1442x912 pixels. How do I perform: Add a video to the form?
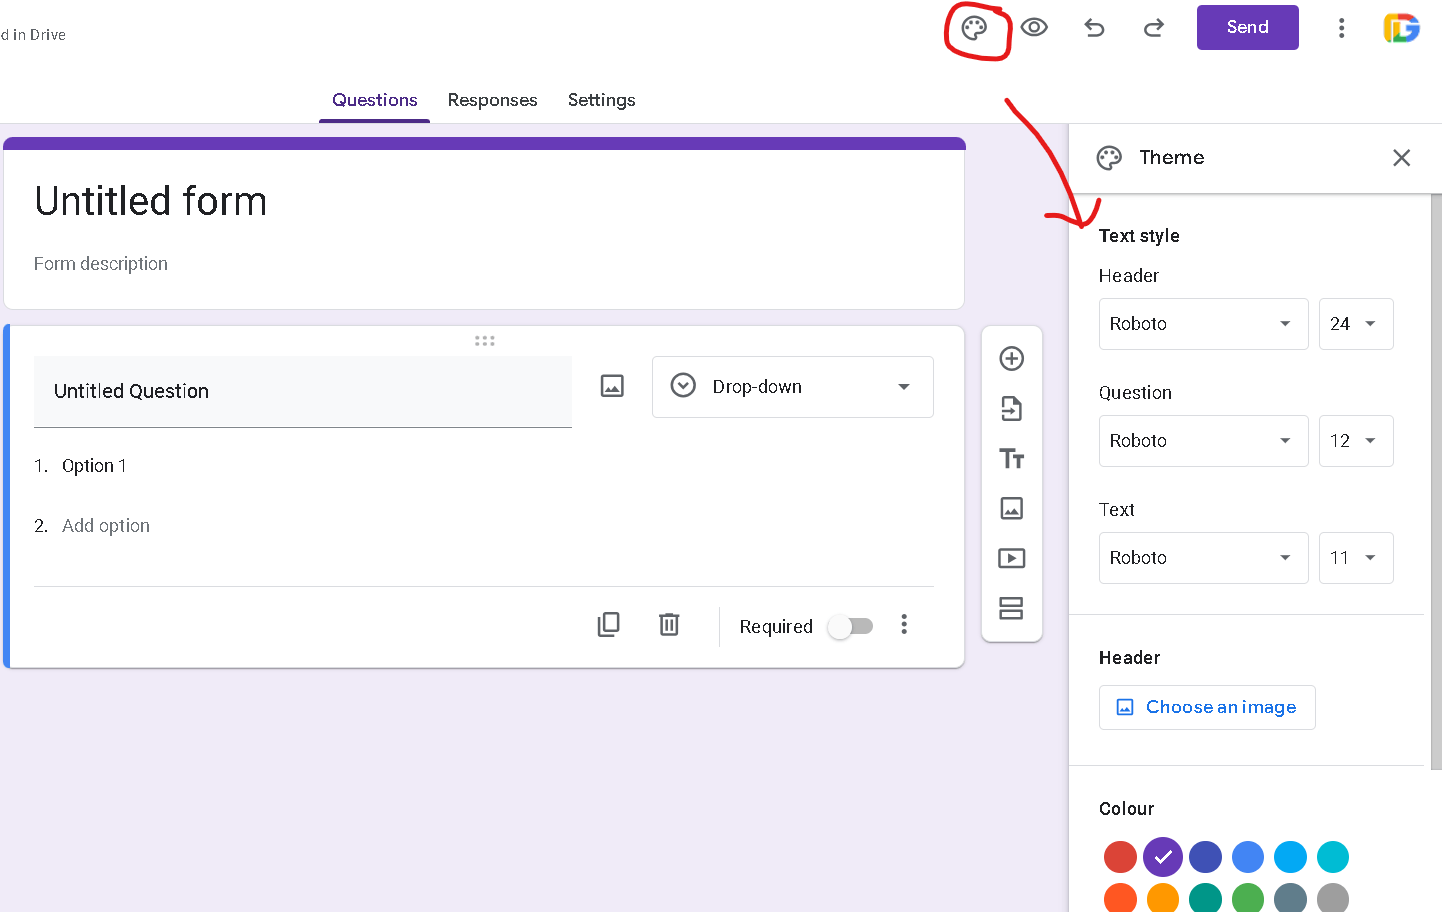1012,558
